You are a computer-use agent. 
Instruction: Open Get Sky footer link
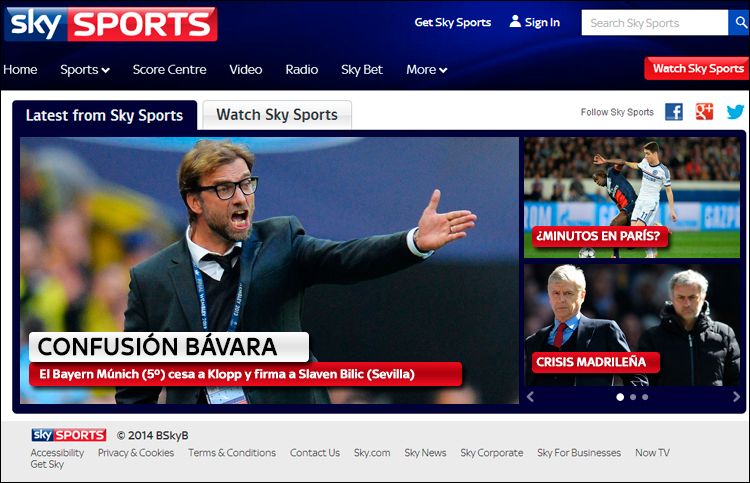pos(47,464)
